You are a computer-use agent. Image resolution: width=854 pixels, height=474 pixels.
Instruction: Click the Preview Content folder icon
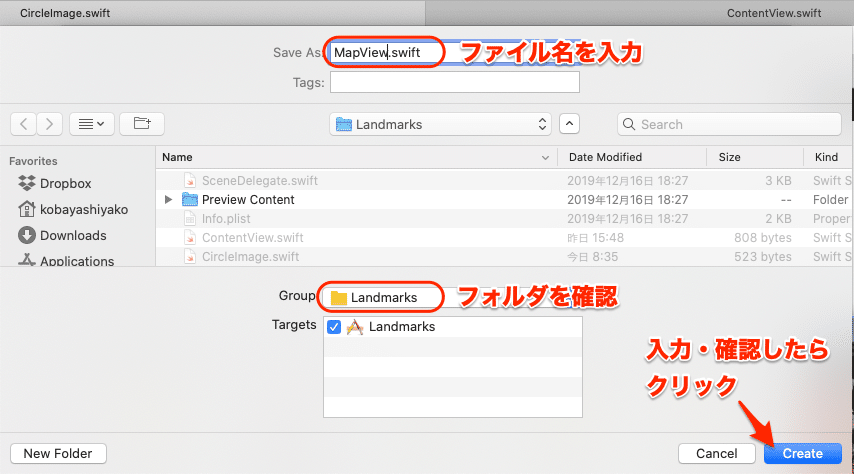(190, 199)
